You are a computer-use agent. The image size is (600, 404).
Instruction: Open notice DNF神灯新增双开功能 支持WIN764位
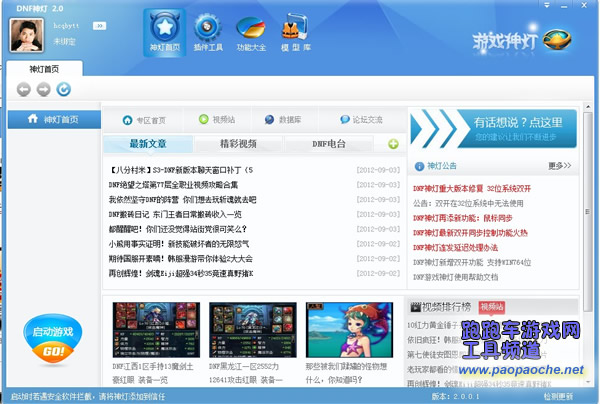(x=472, y=262)
